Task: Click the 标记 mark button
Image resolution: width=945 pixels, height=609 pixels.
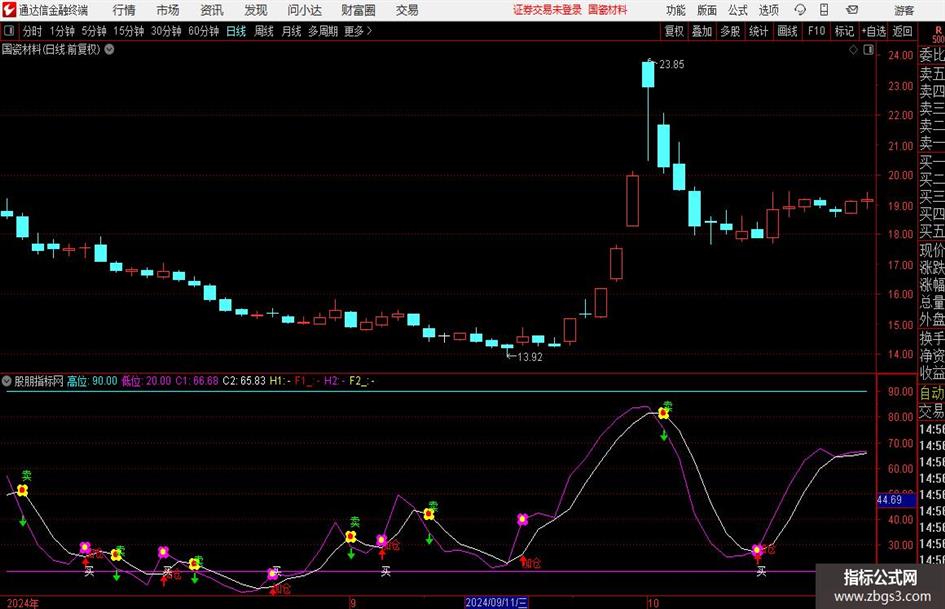Action: coord(844,31)
